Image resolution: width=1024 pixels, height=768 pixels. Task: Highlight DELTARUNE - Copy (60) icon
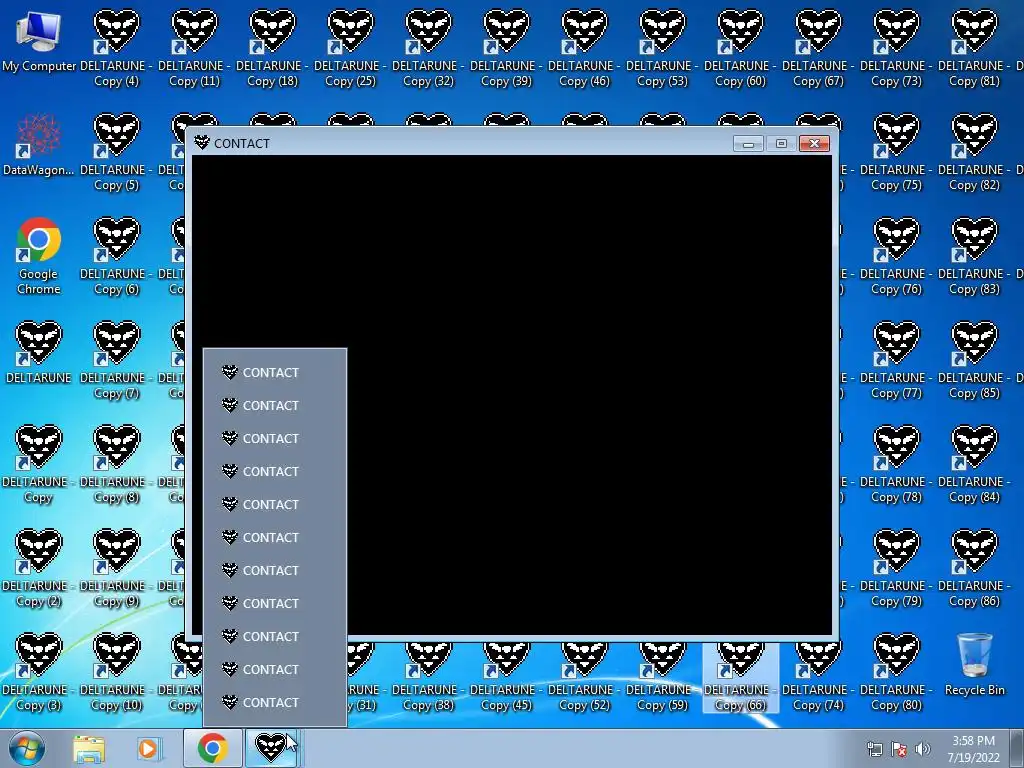click(x=740, y=48)
